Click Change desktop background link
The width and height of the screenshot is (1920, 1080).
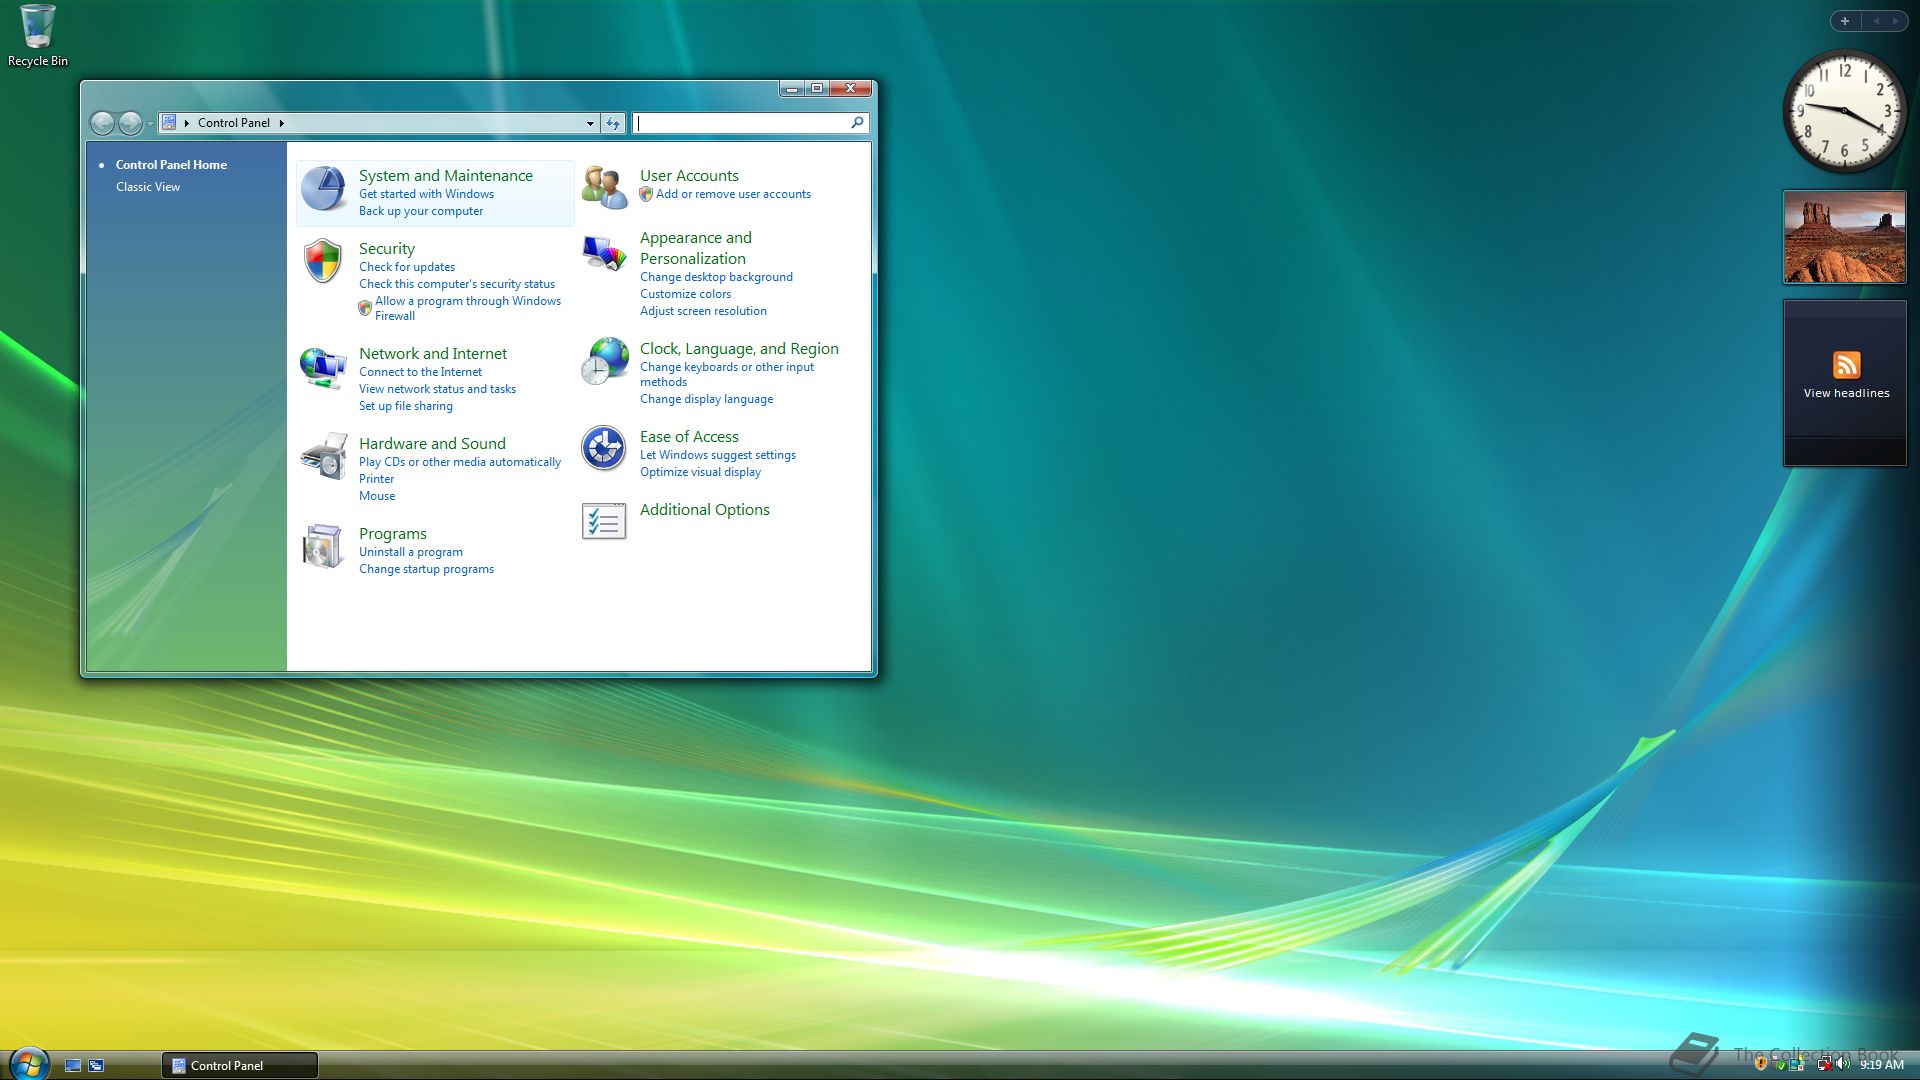[x=716, y=277]
